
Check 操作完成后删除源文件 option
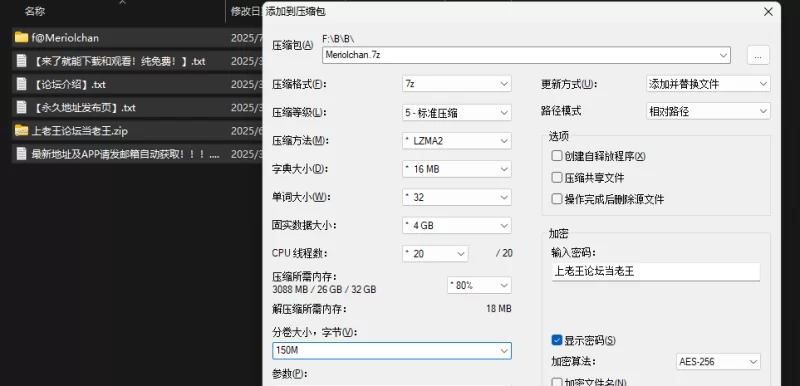click(x=557, y=199)
